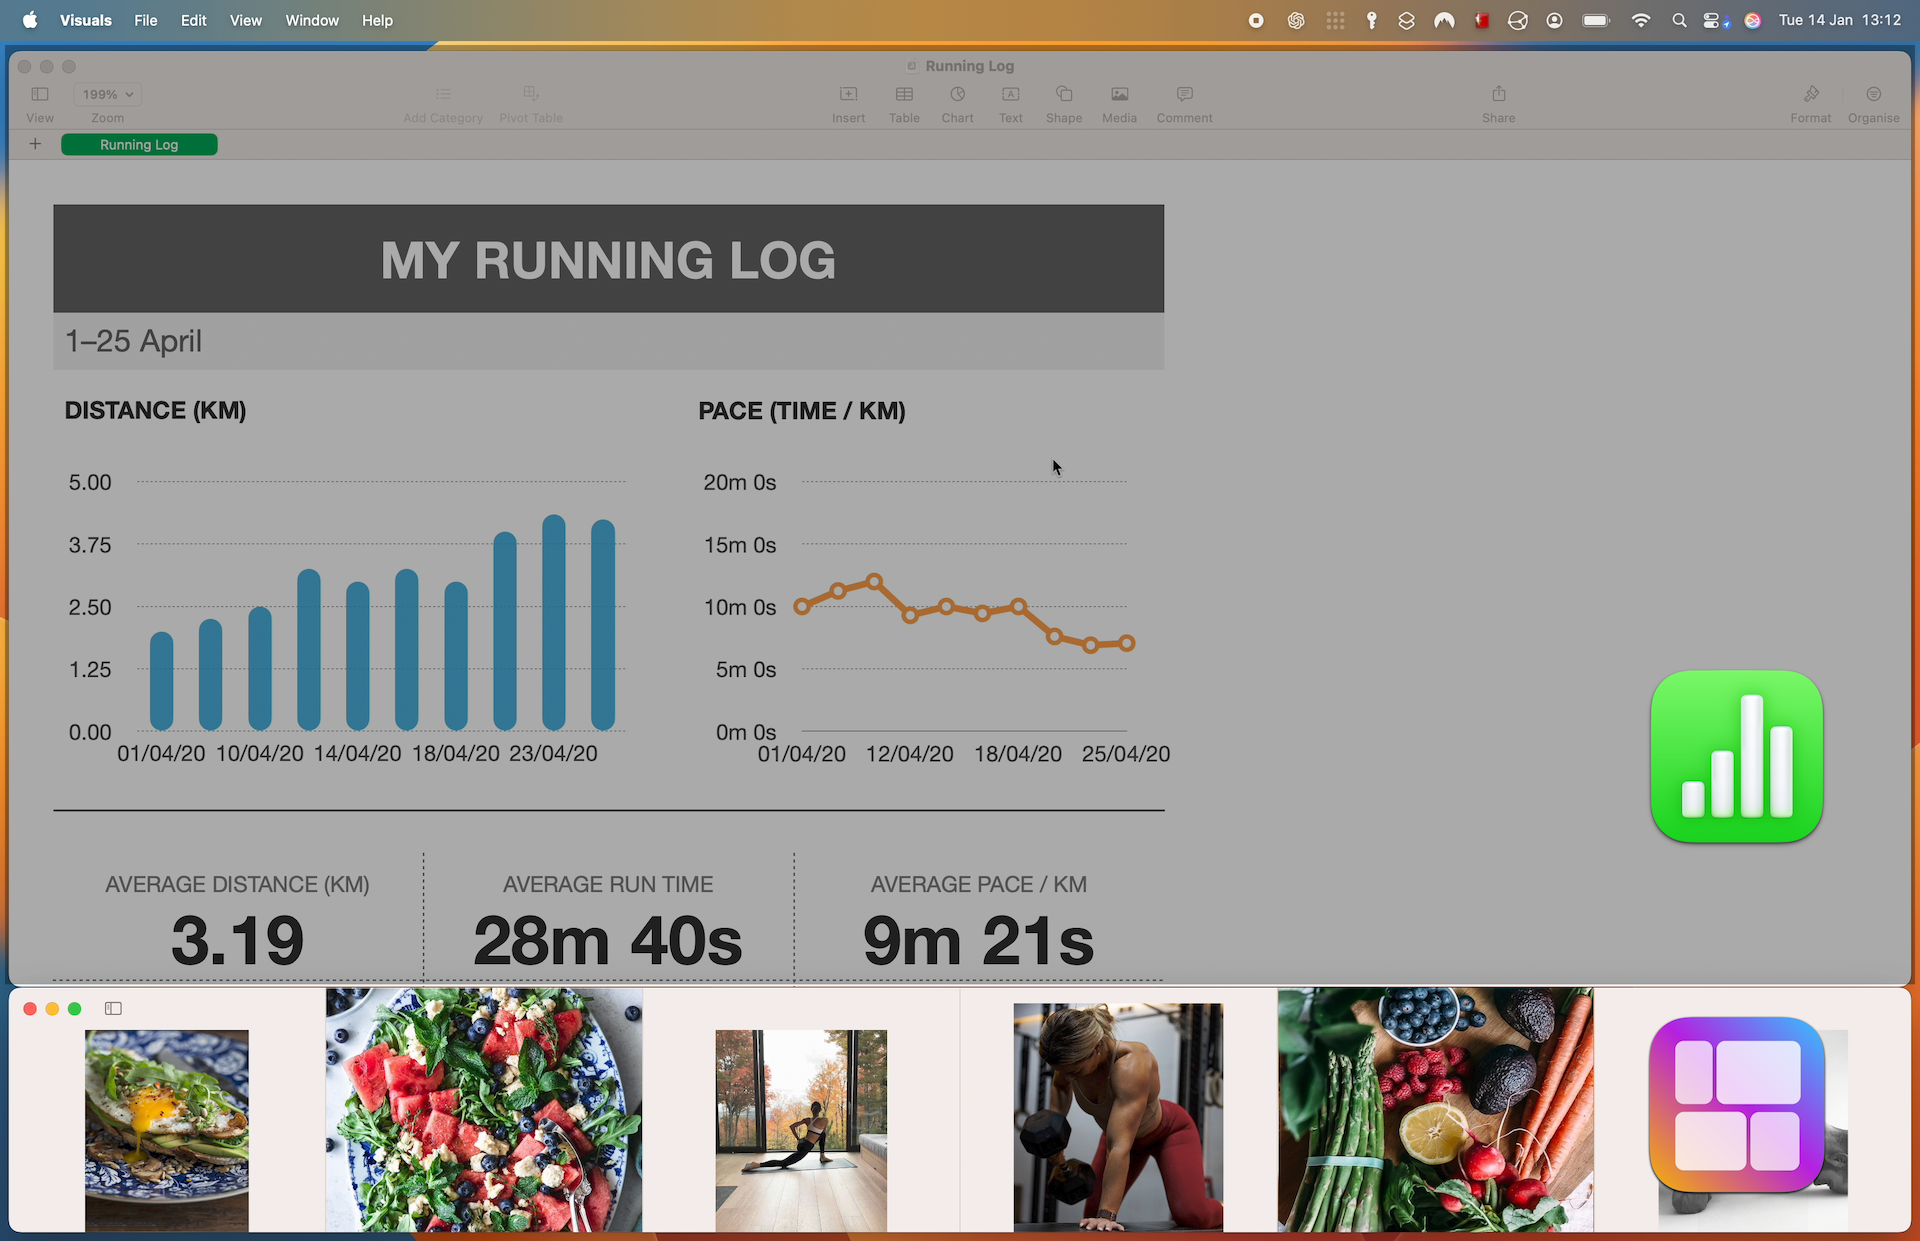Toggle the Organise panel
Screen dimensions: 1920x1241
tap(1872, 101)
